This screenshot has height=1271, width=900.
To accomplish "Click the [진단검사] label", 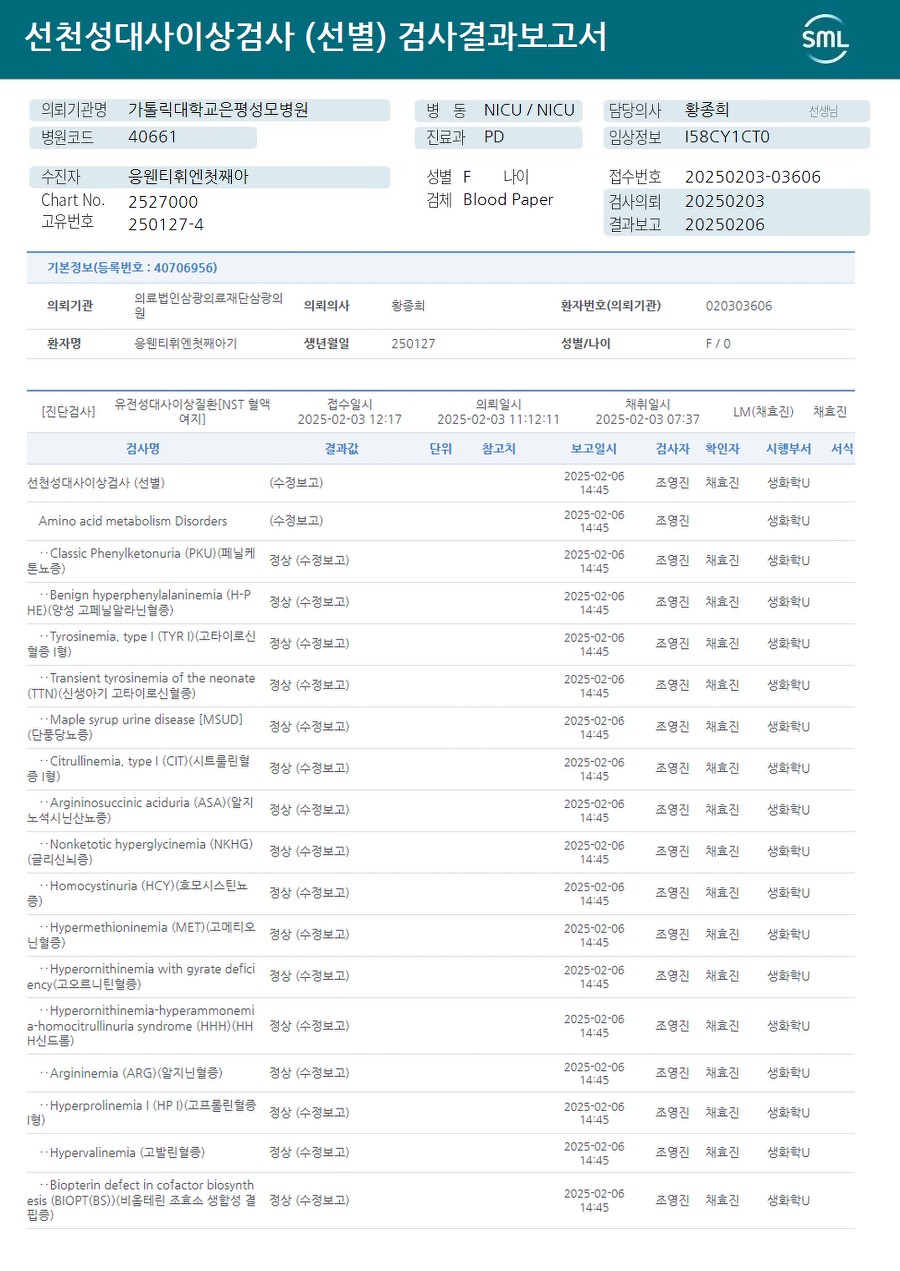I will [x=68, y=411].
